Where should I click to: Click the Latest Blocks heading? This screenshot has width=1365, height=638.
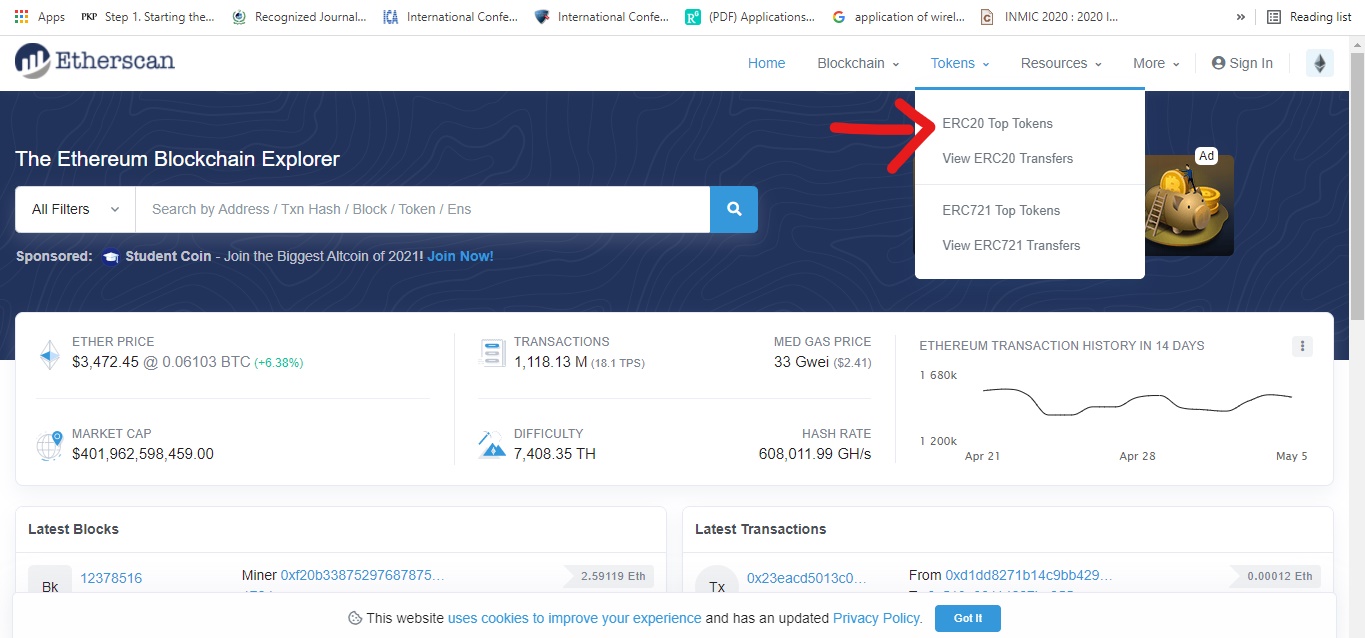tap(73, 529)
